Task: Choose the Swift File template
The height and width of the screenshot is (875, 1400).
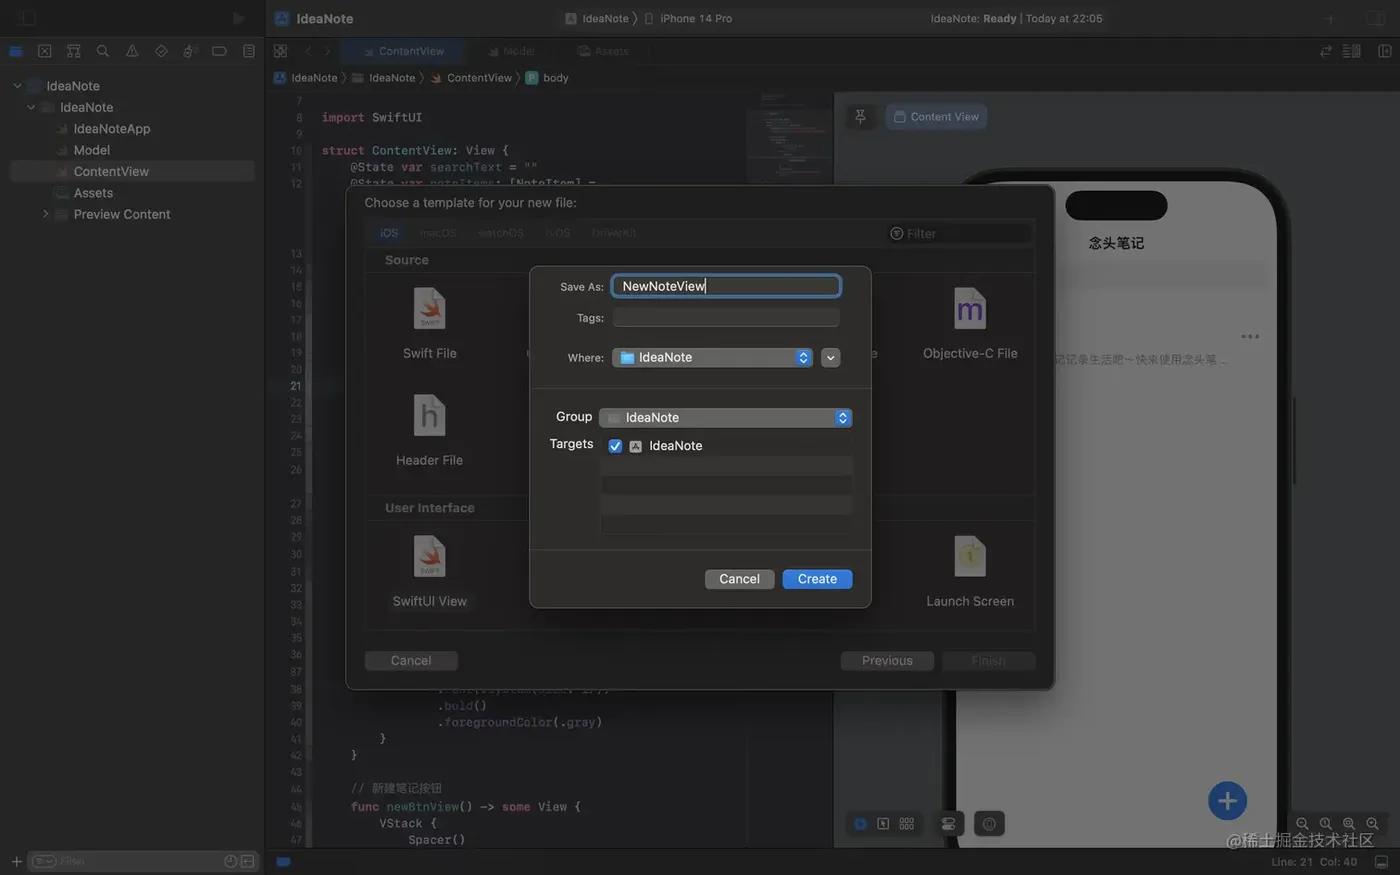Action: (430, 323)
